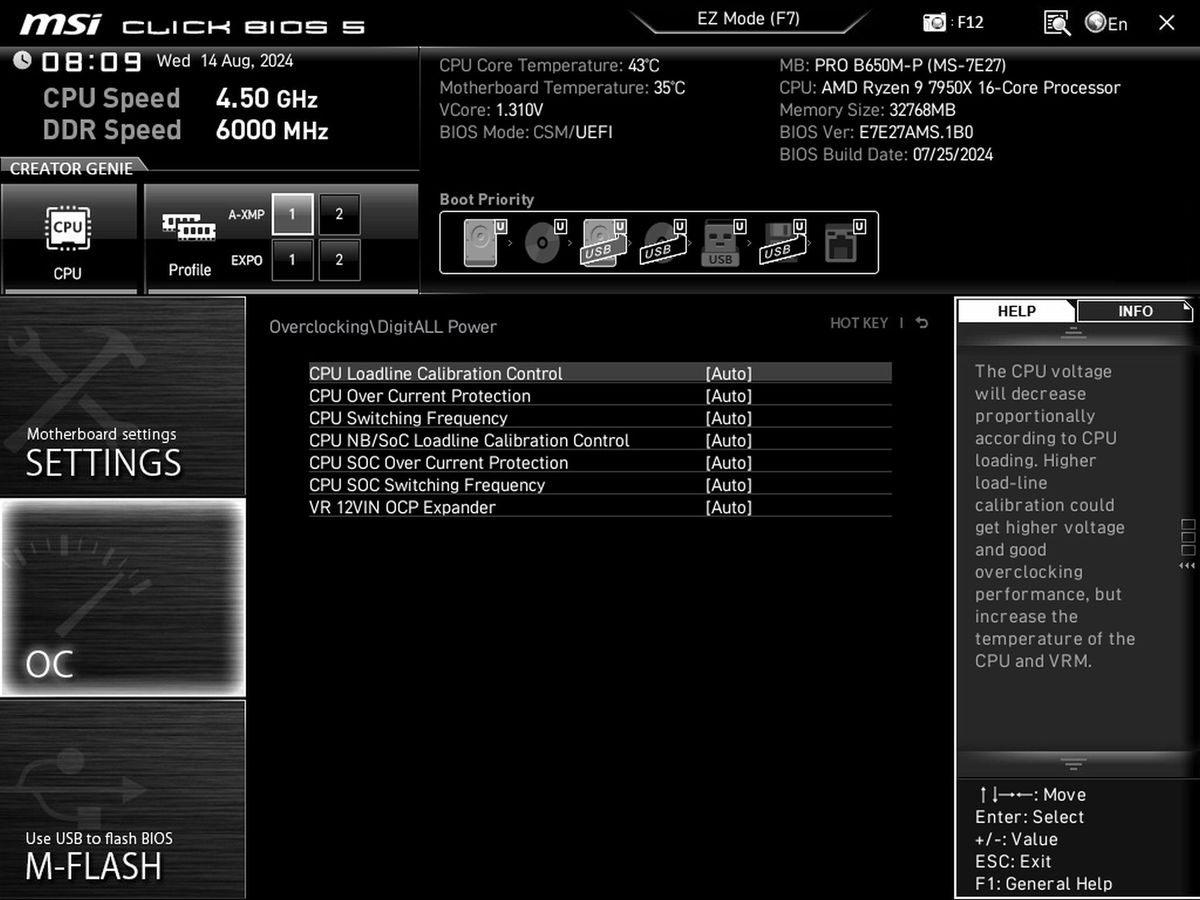
Task: Select the USB floppy boot priority icon
Action: (783, 242)
